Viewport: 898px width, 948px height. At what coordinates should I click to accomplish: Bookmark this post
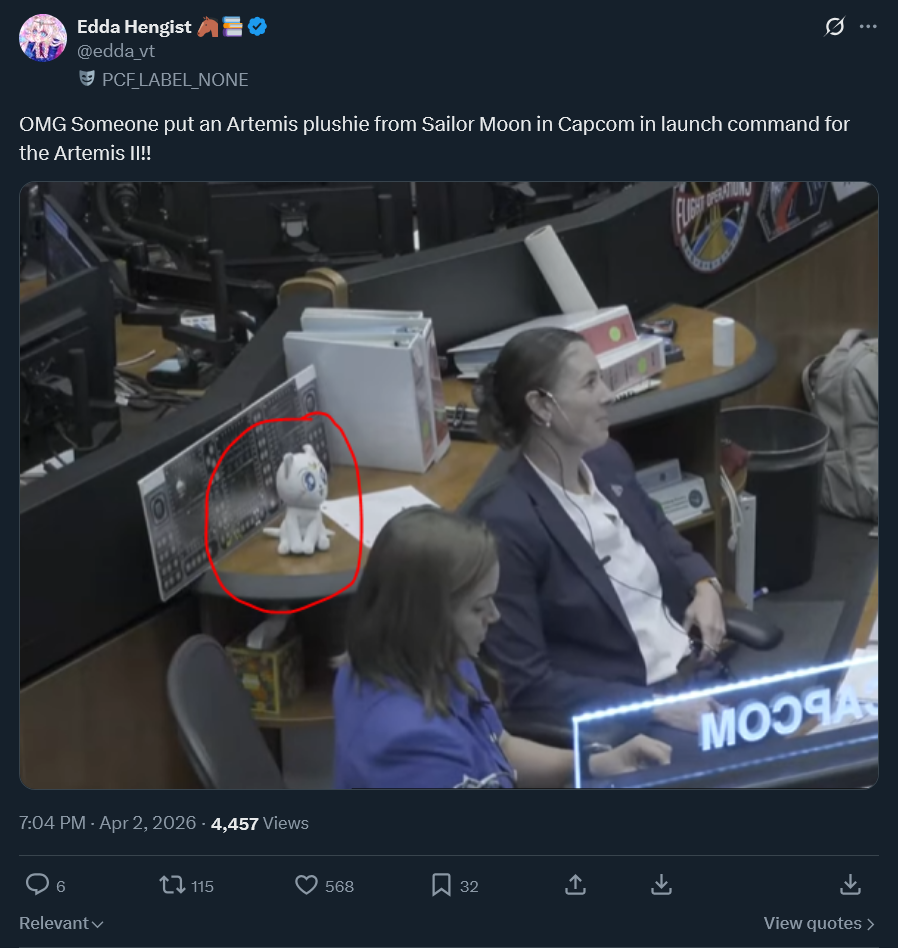tap(441, 885)
